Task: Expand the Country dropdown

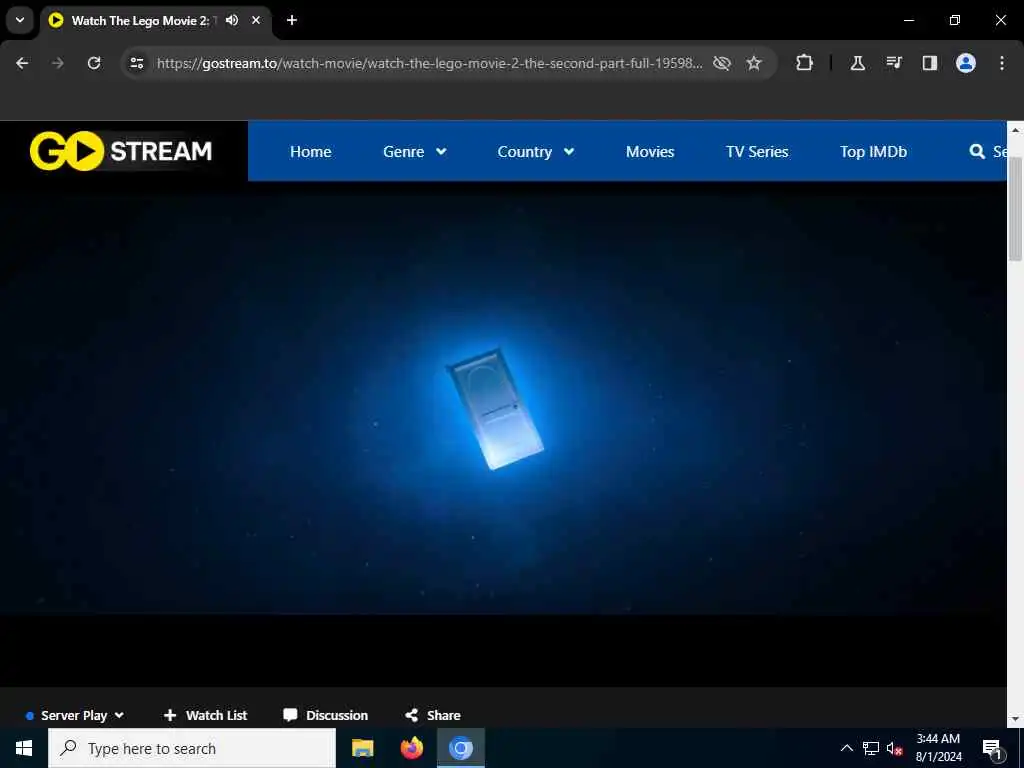Action: click(x=536, y=152)
